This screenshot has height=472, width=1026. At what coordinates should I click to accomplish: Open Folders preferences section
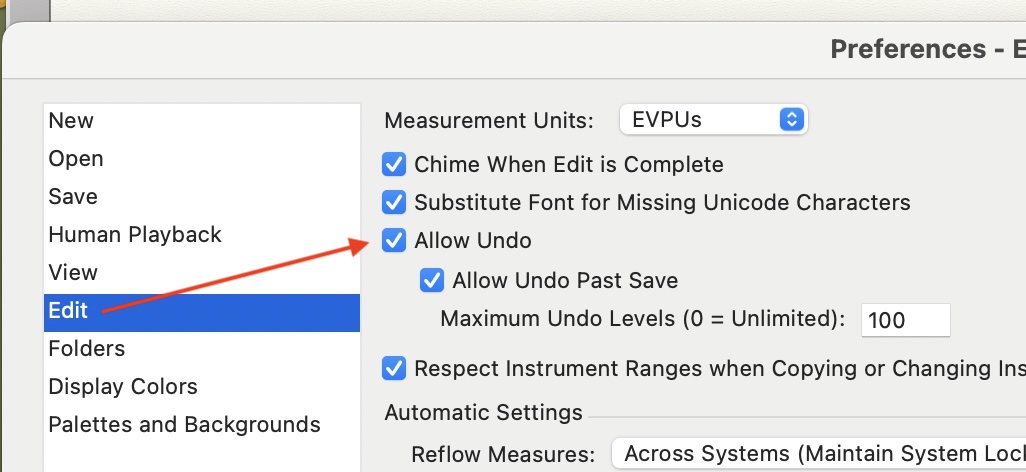click(87, 349)
